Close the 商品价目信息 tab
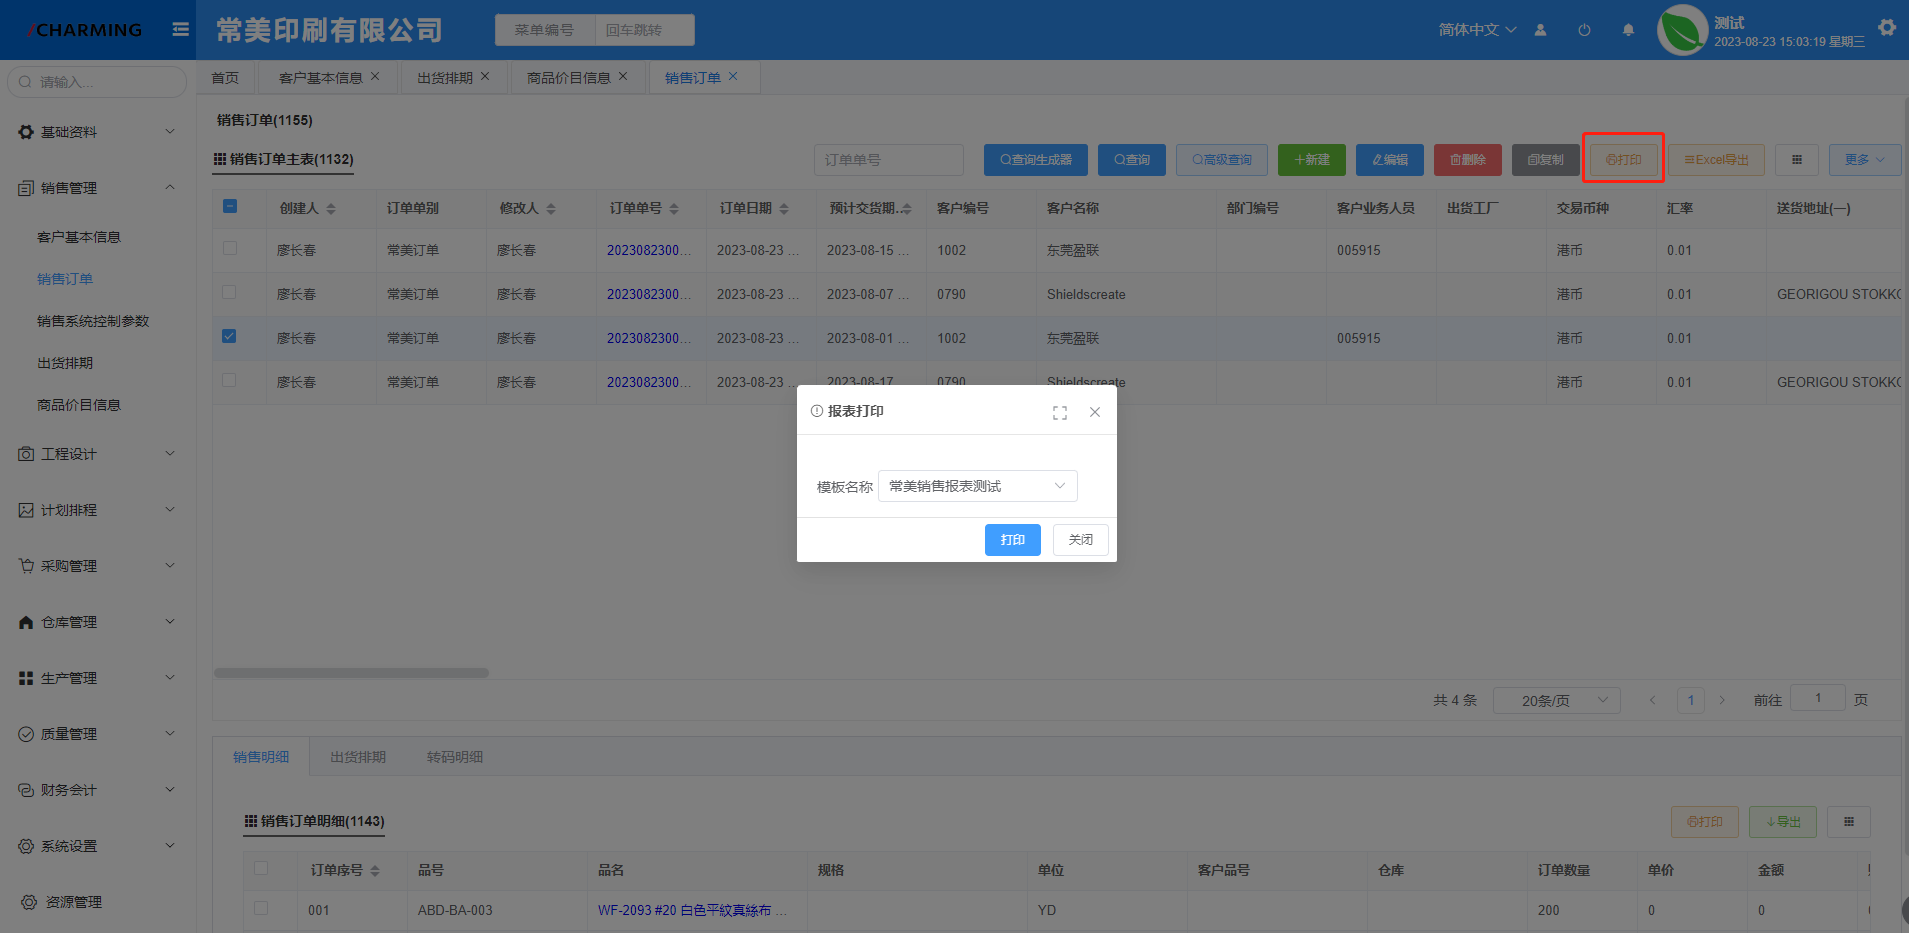 623,76
